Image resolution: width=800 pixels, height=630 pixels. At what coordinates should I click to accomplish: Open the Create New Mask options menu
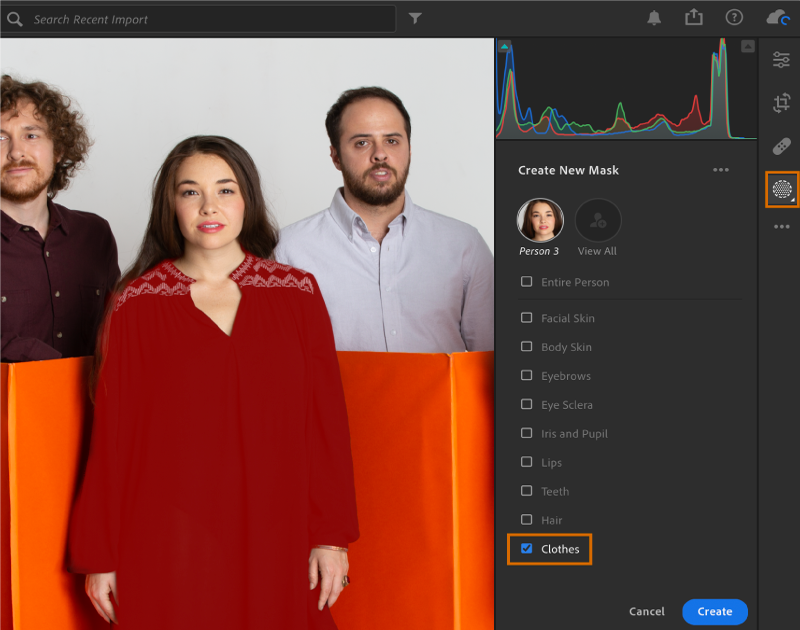pos(721,170)
